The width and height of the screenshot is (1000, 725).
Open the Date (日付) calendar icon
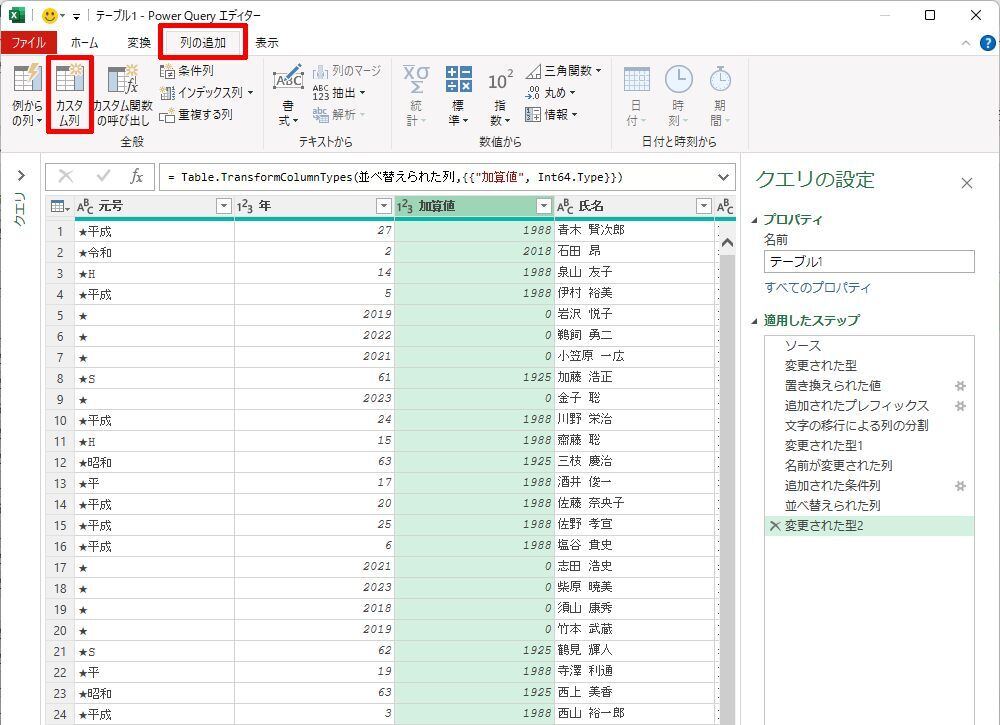point(636,81)
